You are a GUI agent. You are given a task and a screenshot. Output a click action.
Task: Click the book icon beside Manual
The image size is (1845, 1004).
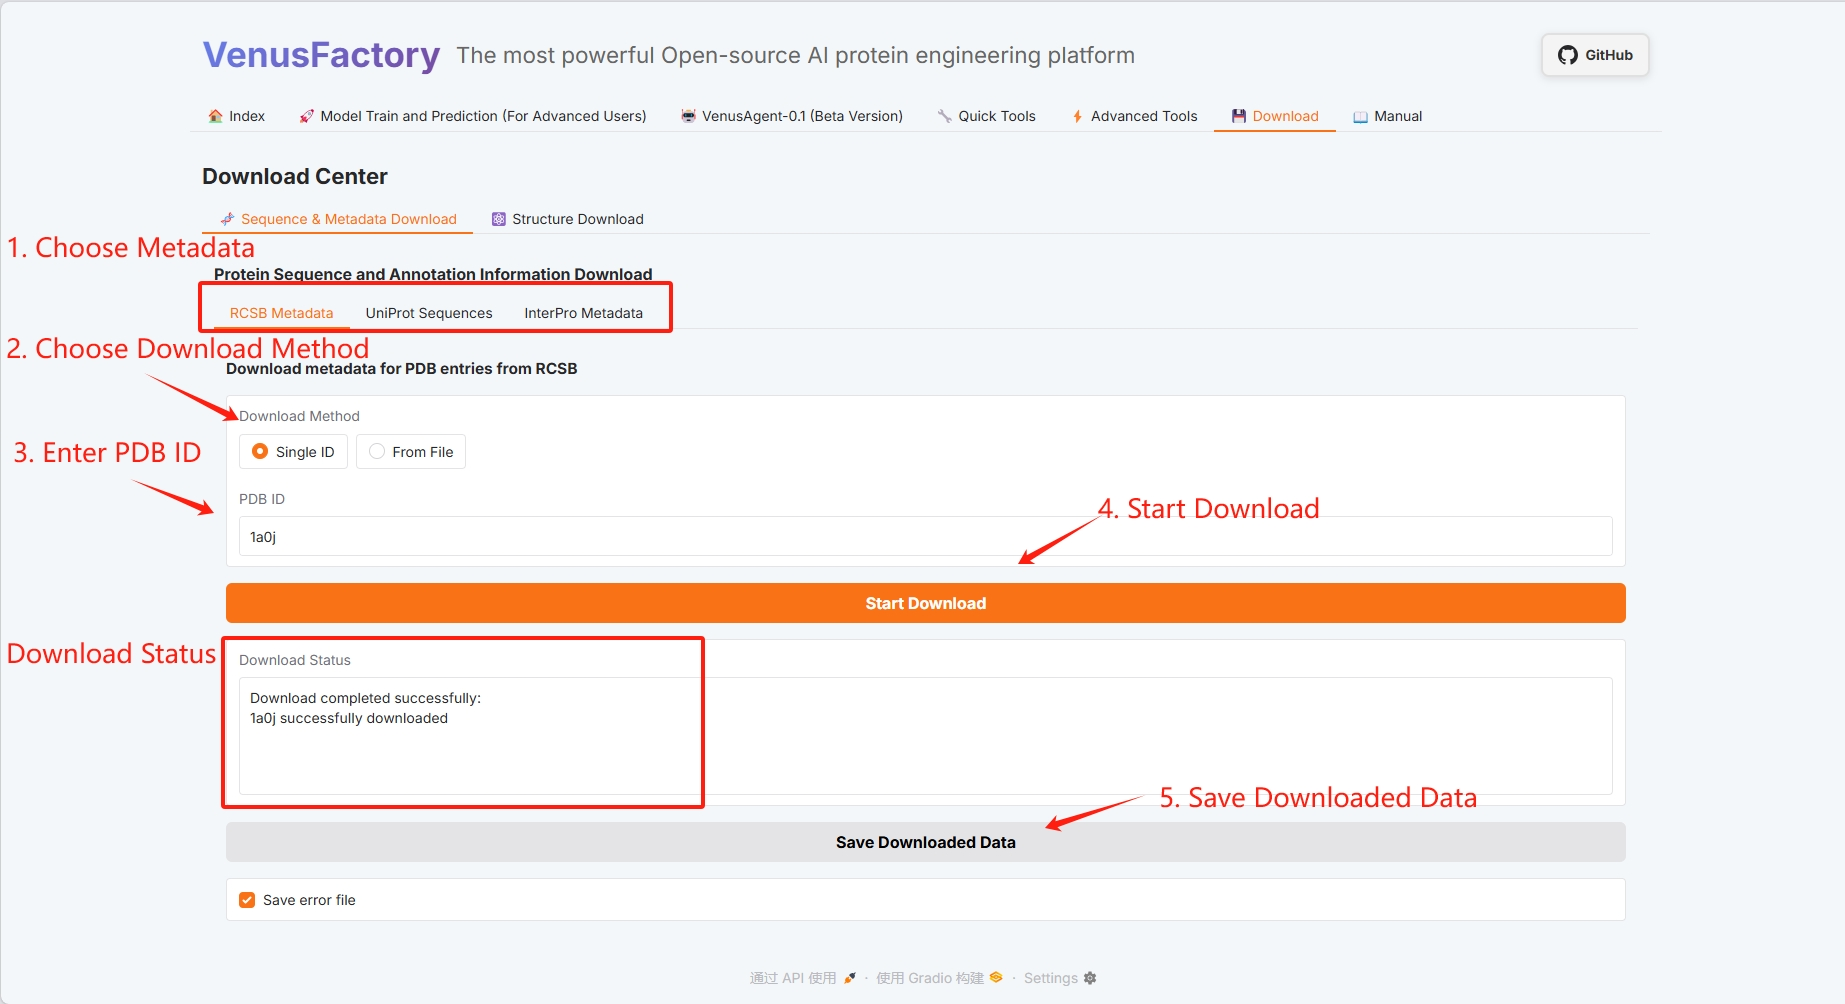click(x=1360, y=116)
